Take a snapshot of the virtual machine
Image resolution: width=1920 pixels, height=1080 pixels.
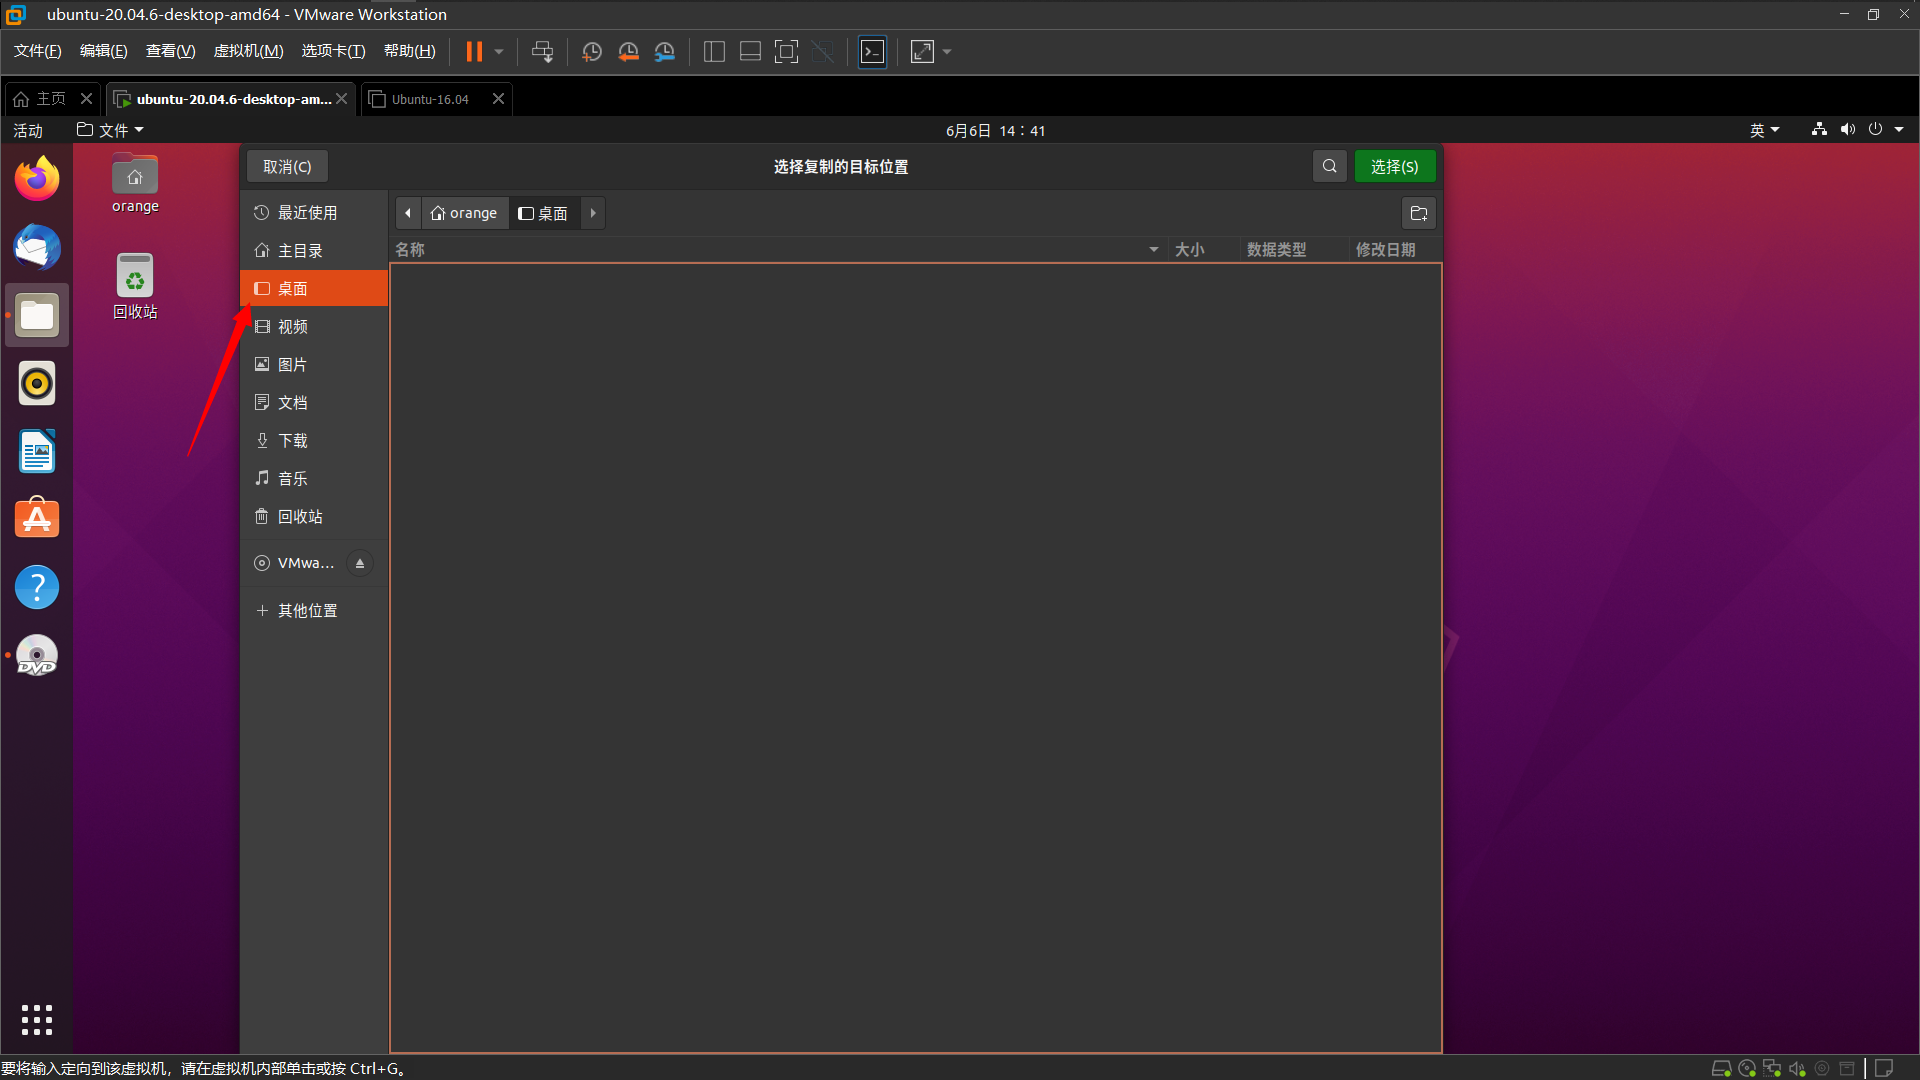point(591,51)
